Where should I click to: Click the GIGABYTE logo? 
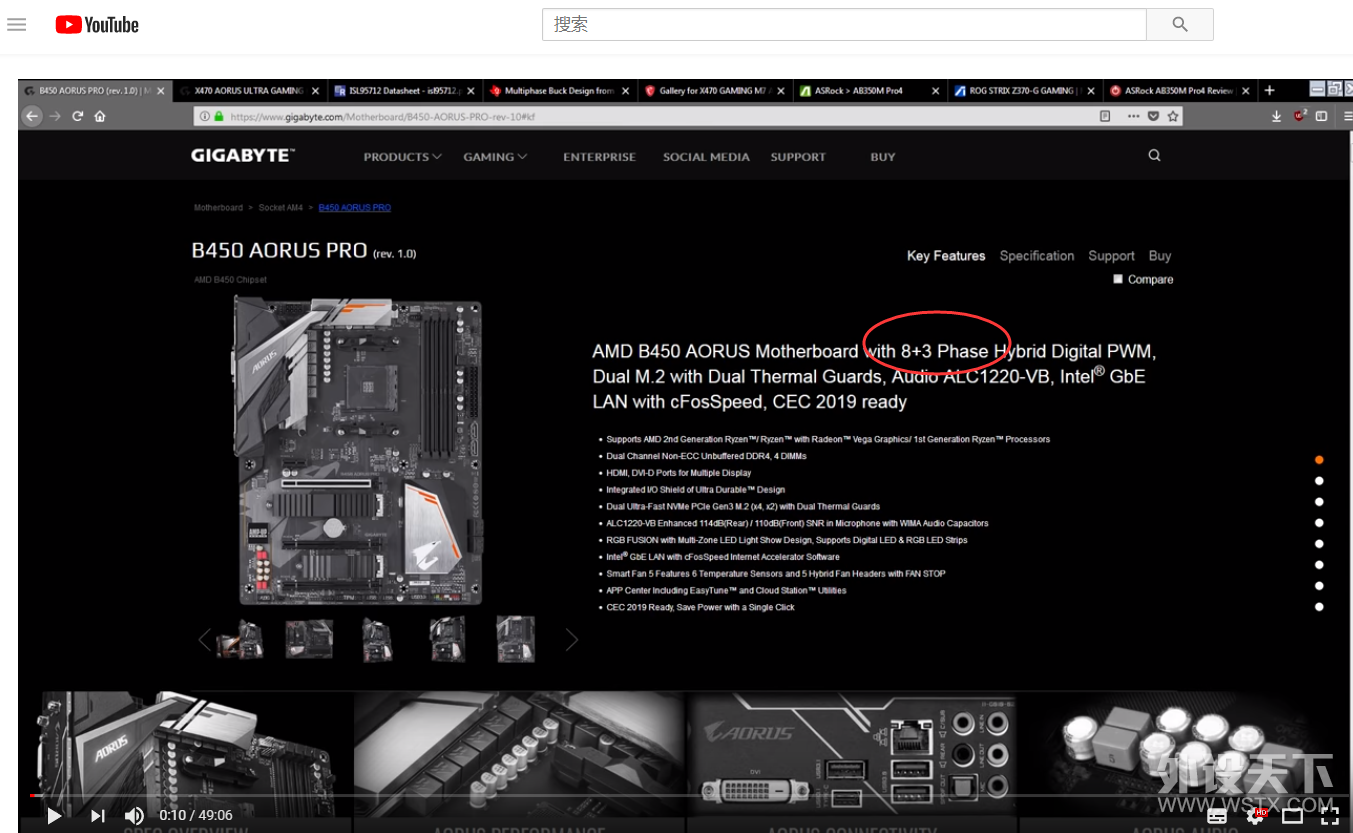[243, 156]
